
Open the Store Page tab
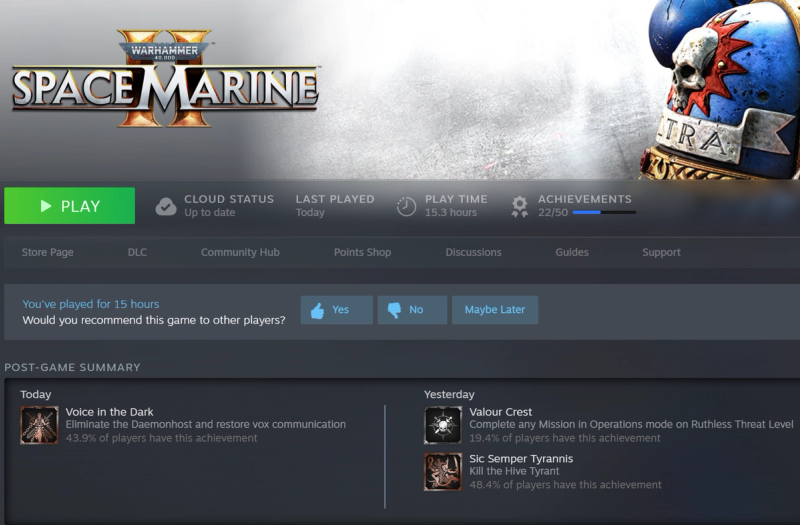pyautogui.click(x=47, y=252)
